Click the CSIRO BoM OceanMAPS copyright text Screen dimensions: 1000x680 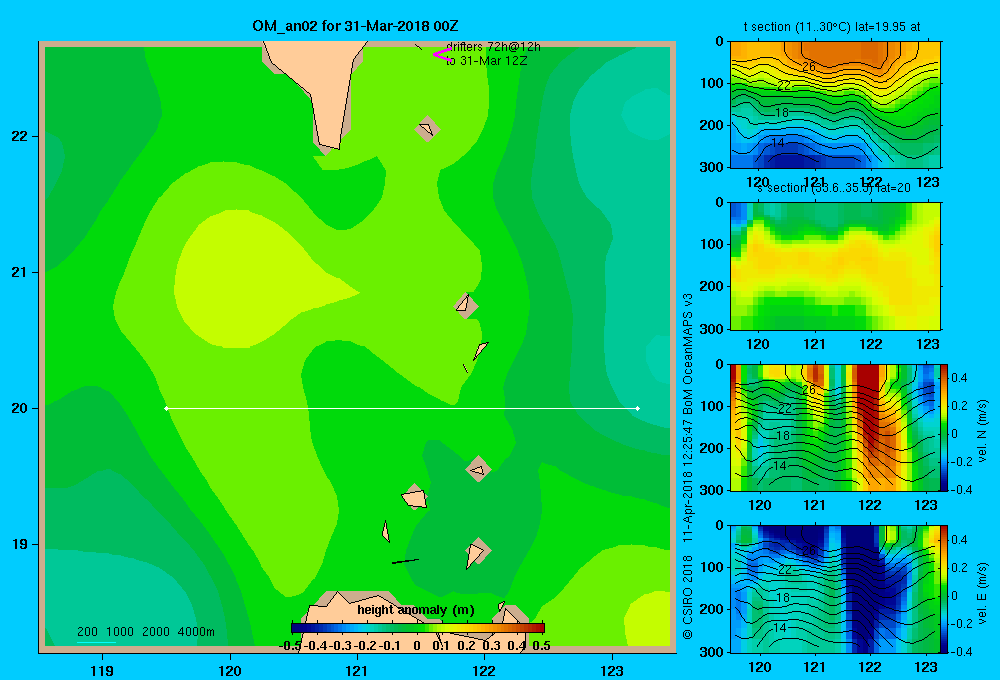coord(688,466)
